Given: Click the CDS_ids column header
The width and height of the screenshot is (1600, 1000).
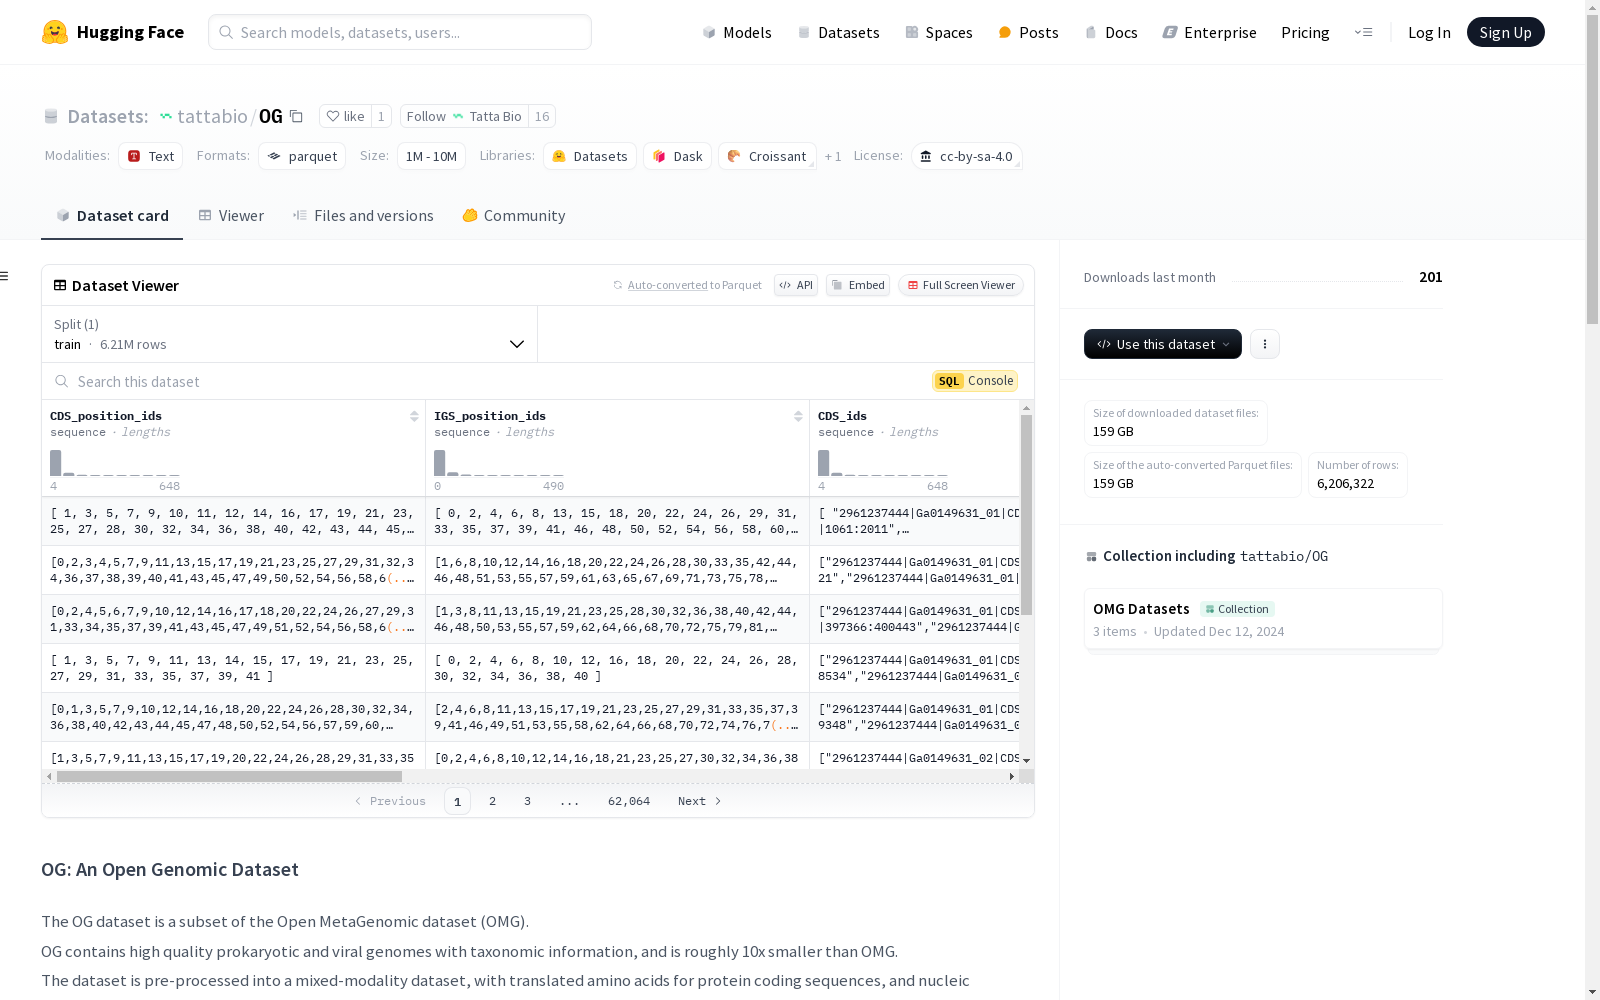Looking at the screenshot, I should (842, 416).
